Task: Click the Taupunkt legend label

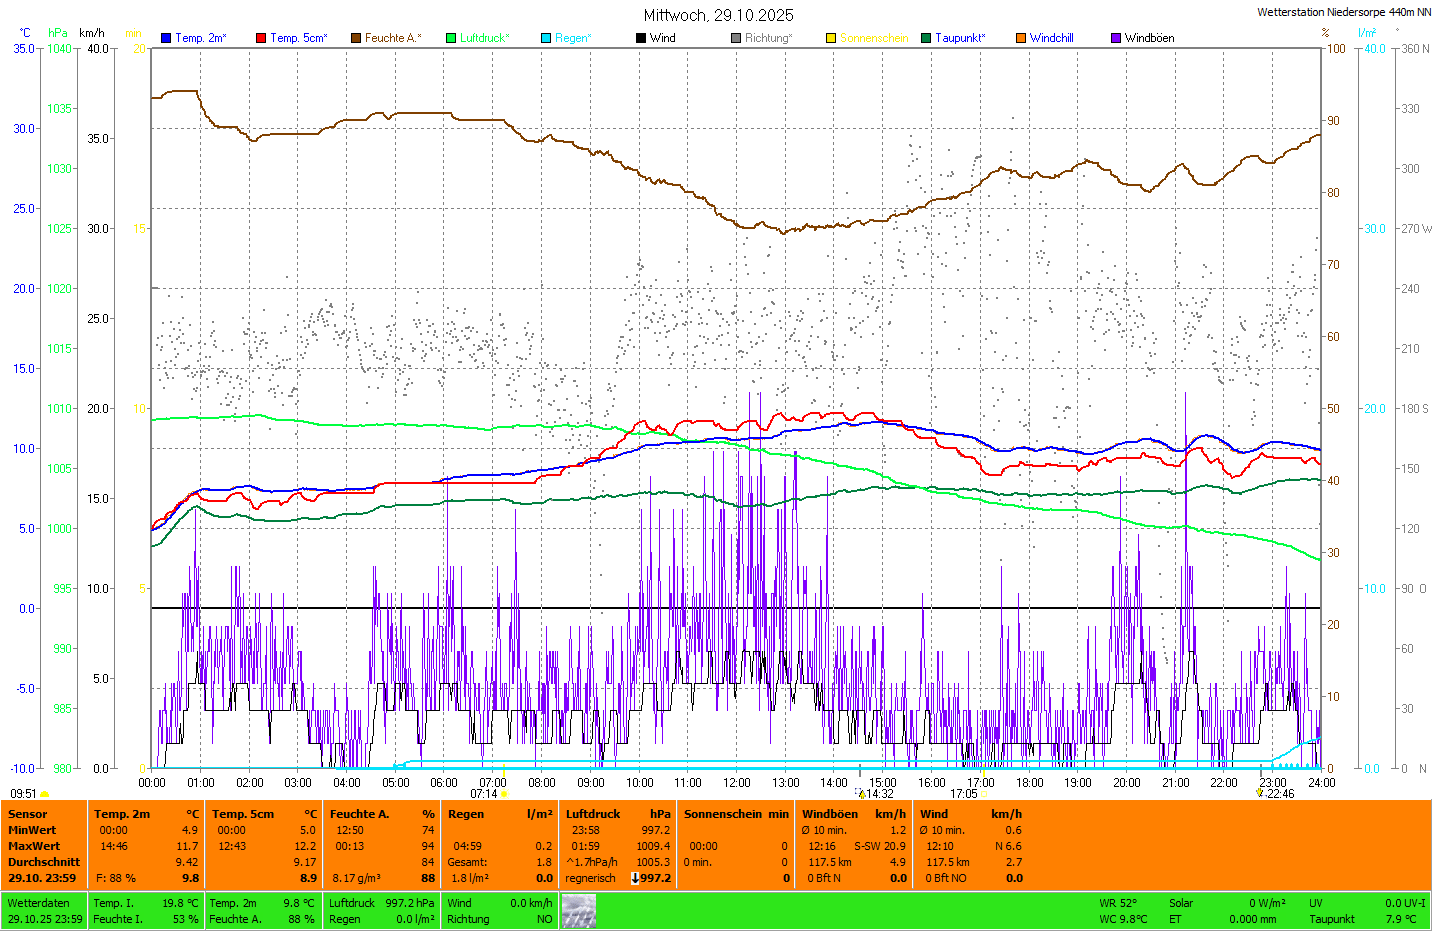Action: pos(960,38)
